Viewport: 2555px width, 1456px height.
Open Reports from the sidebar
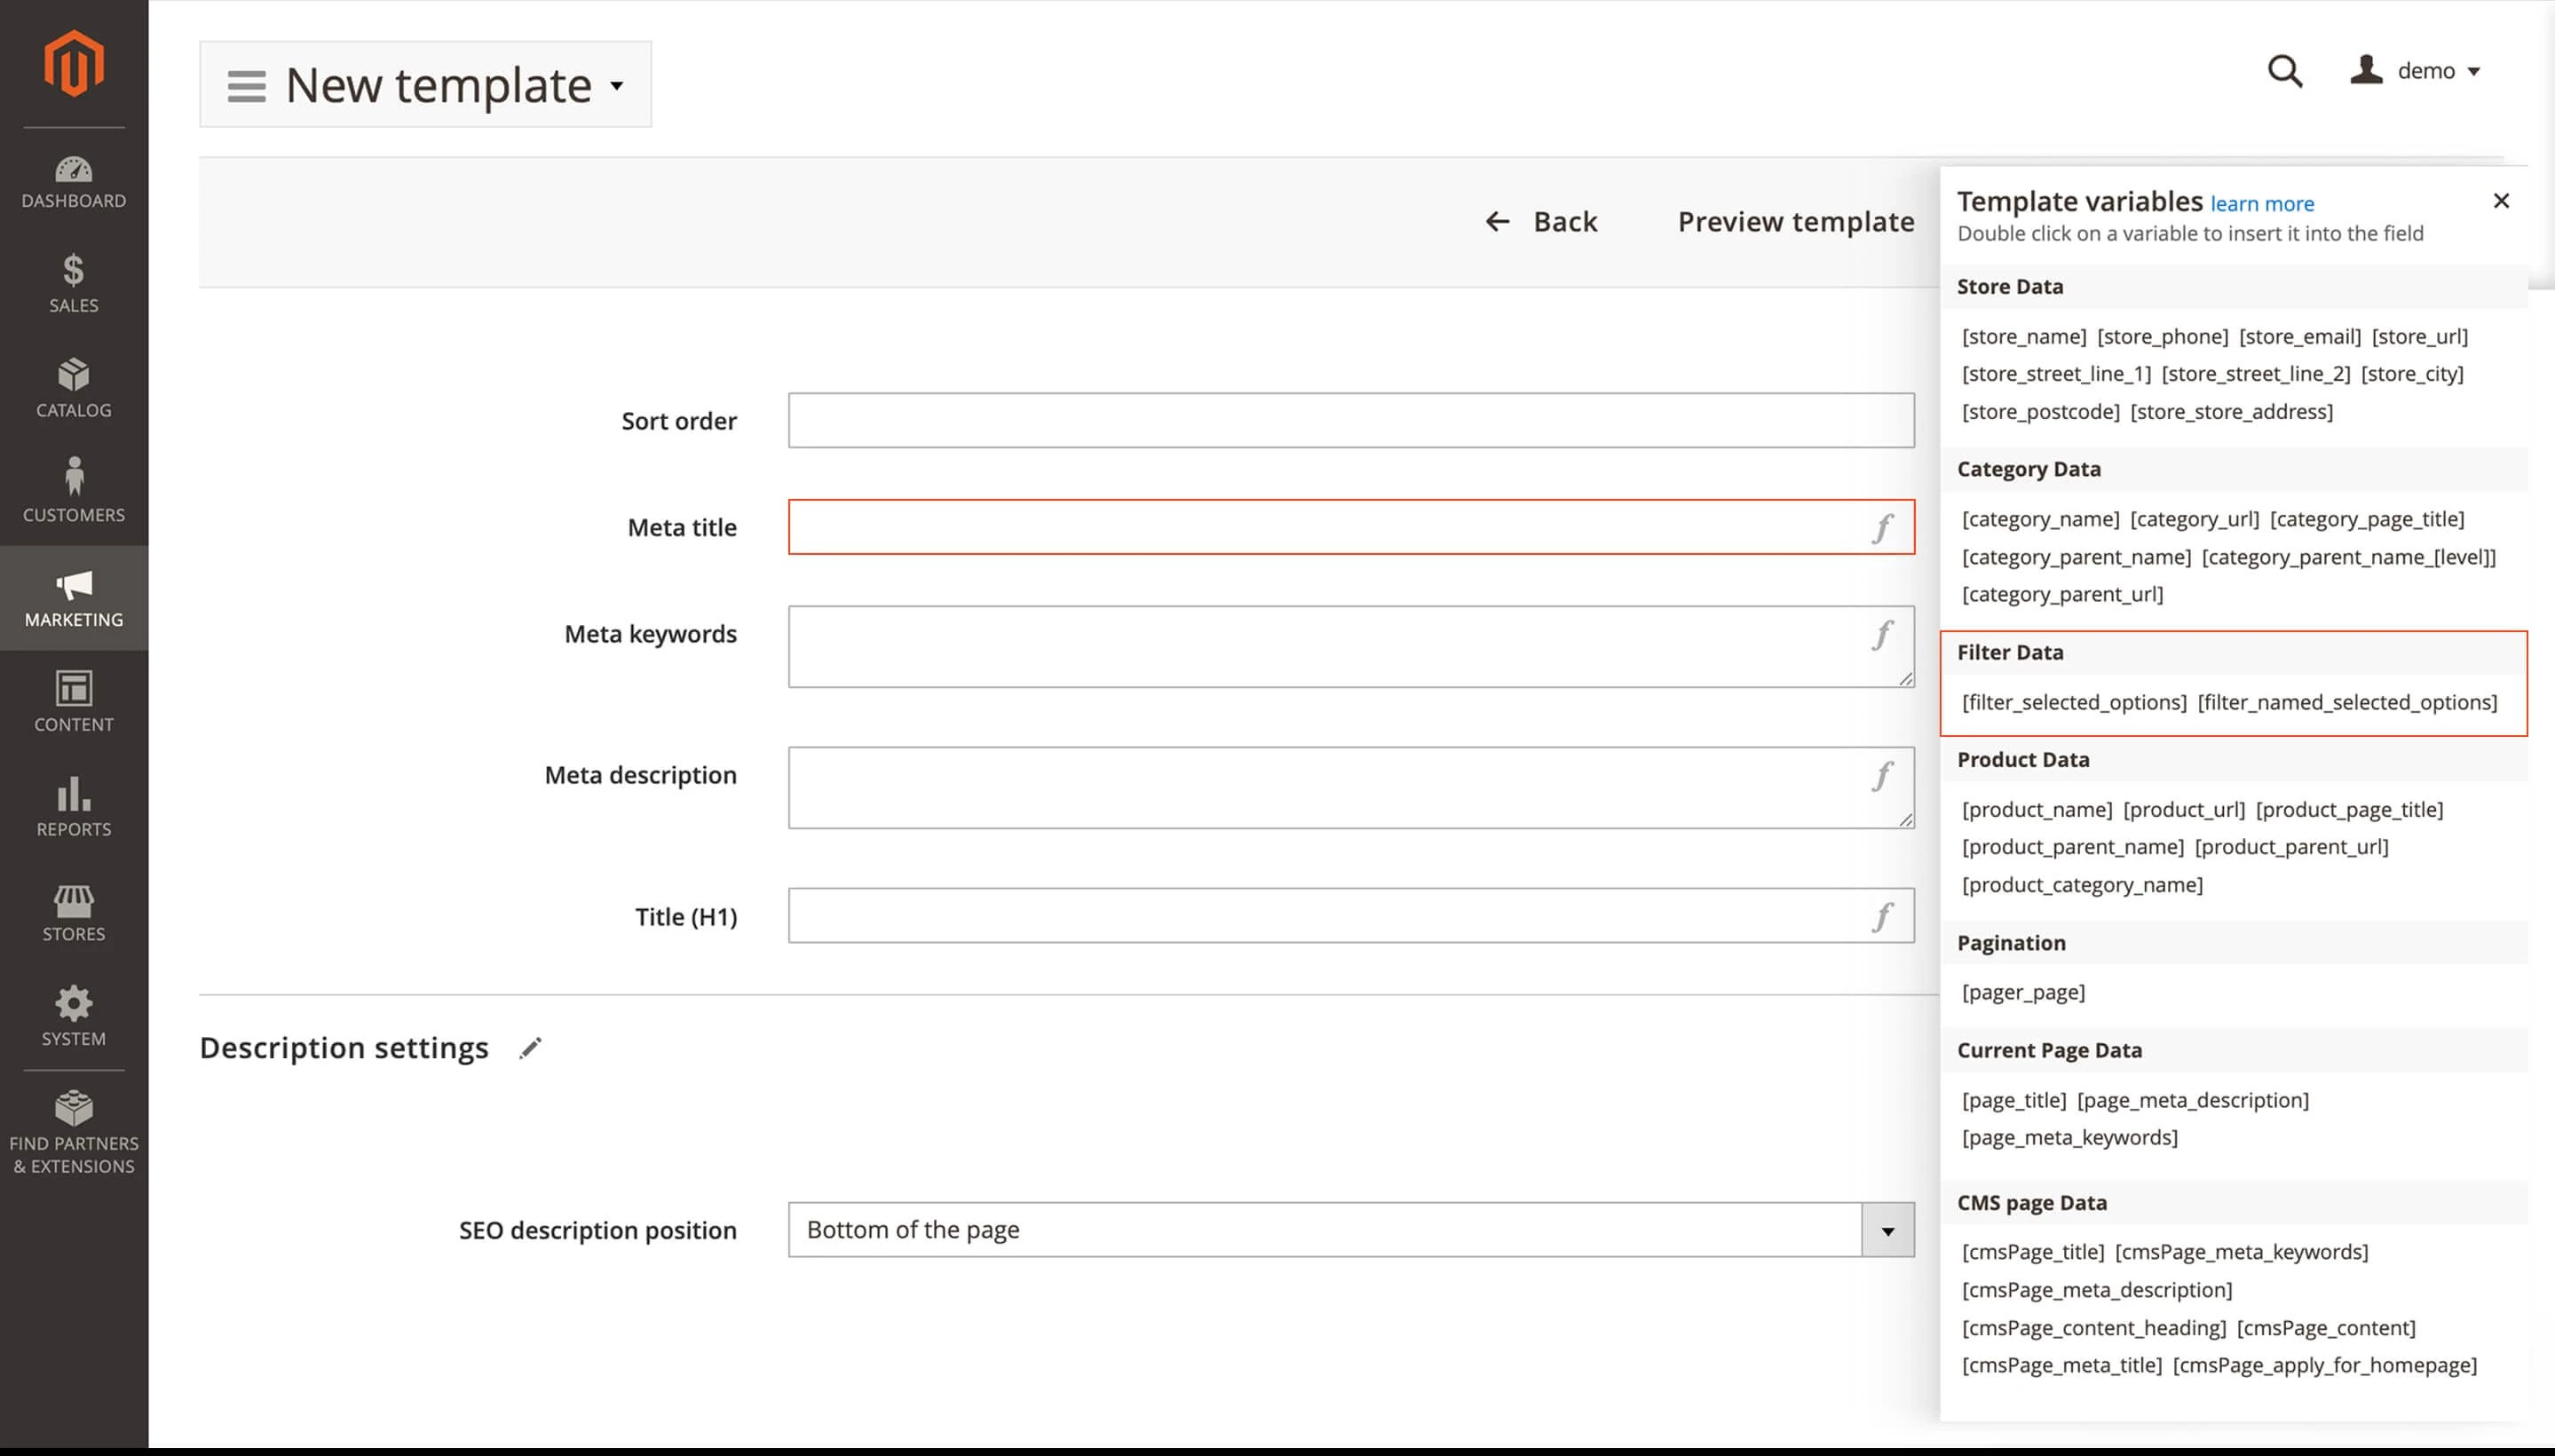pyautogui.click(x=73, y=806)
